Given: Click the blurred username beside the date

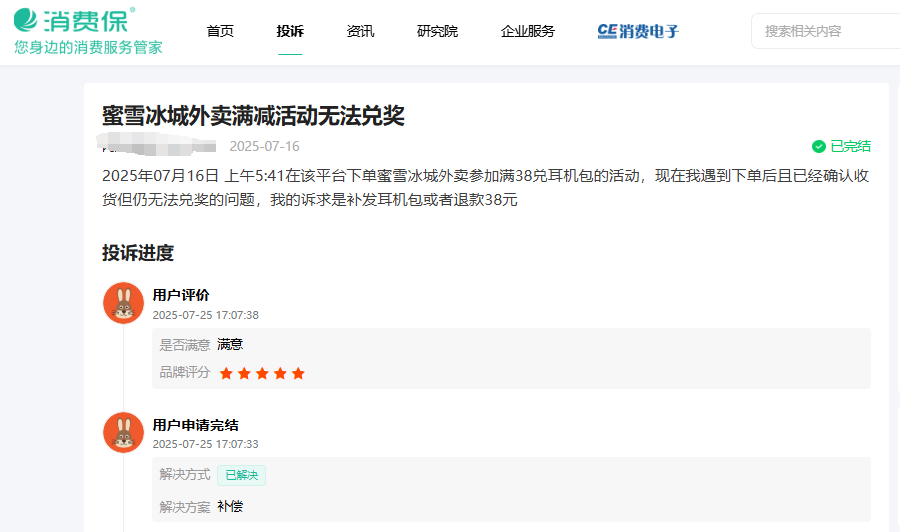Looking at the screenshot, I should click(x=158, y=145).
